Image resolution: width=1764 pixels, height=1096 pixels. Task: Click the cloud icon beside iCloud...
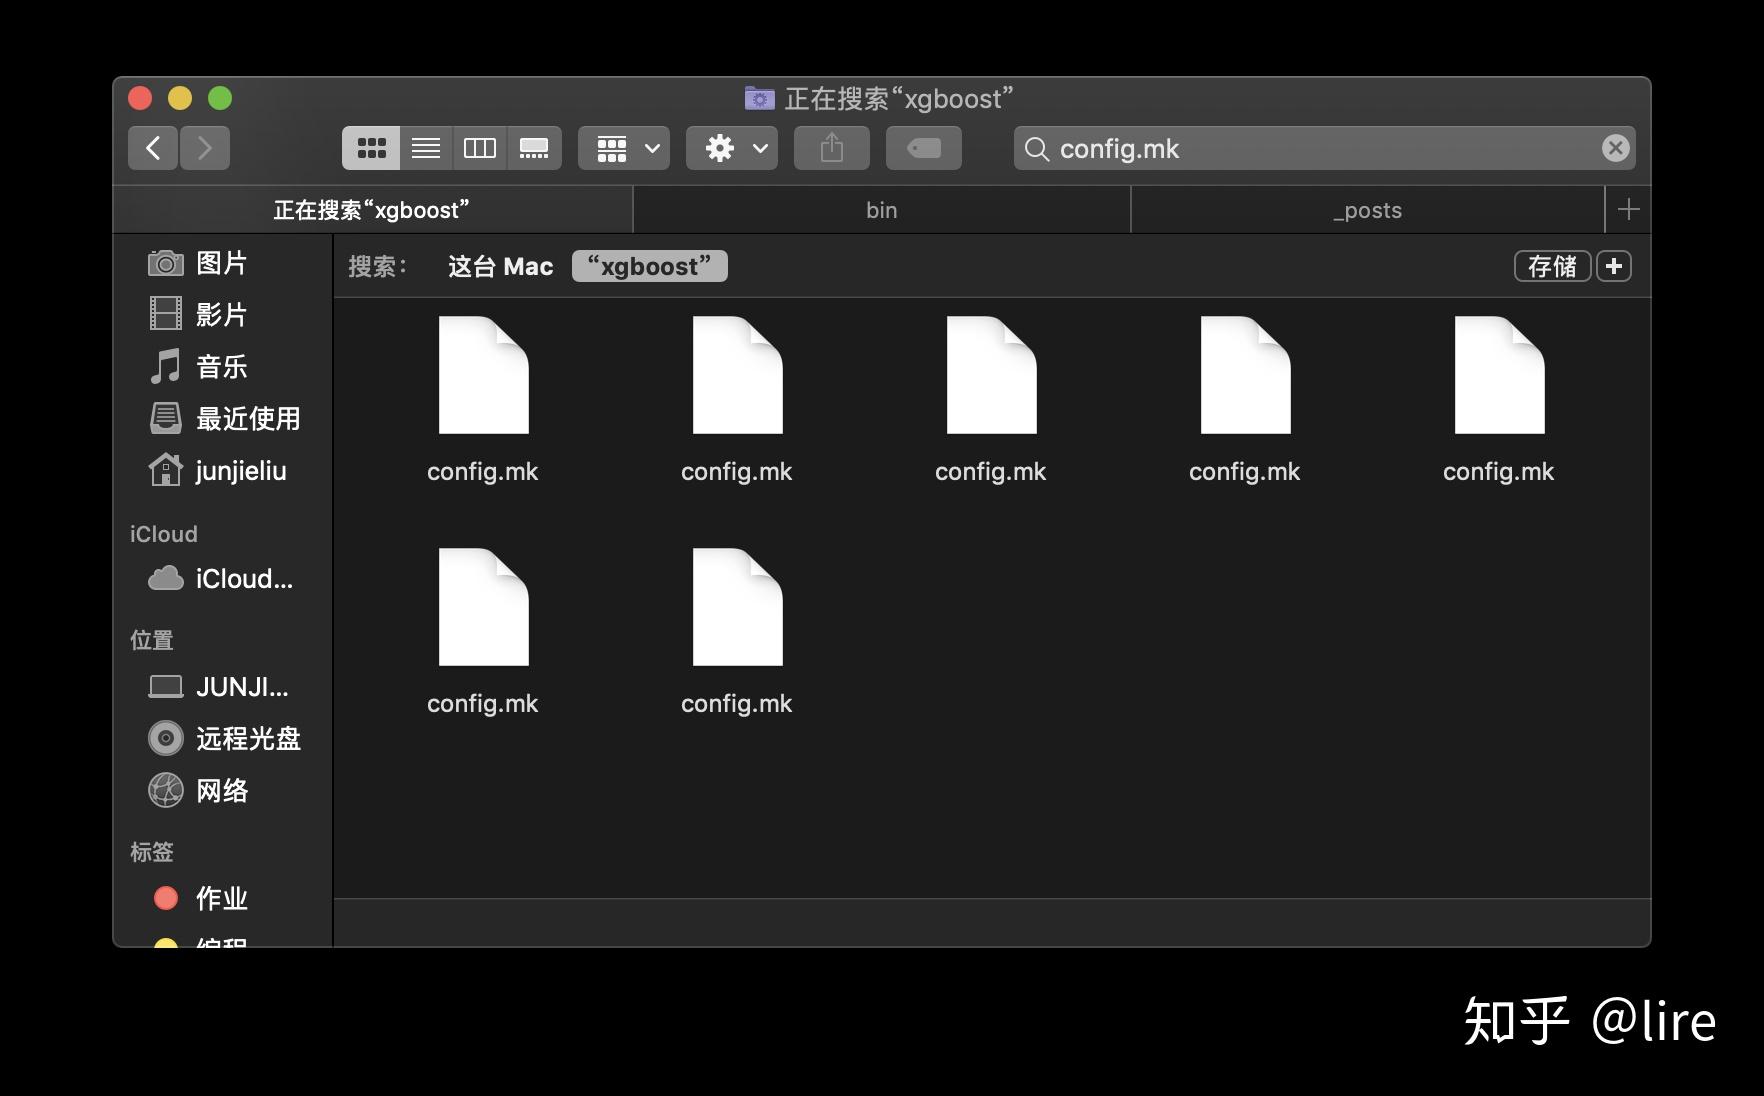point(166,578)
